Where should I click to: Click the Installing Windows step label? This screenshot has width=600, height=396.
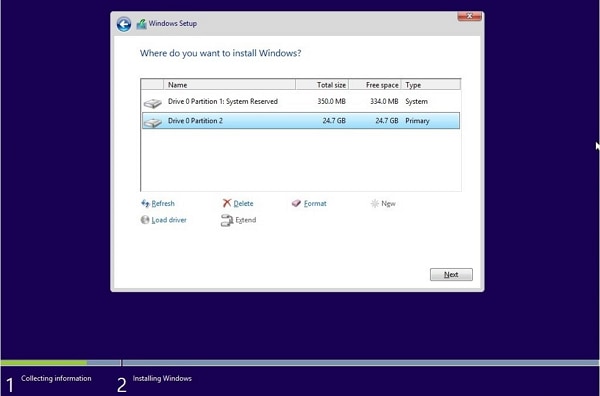point(162,378)
